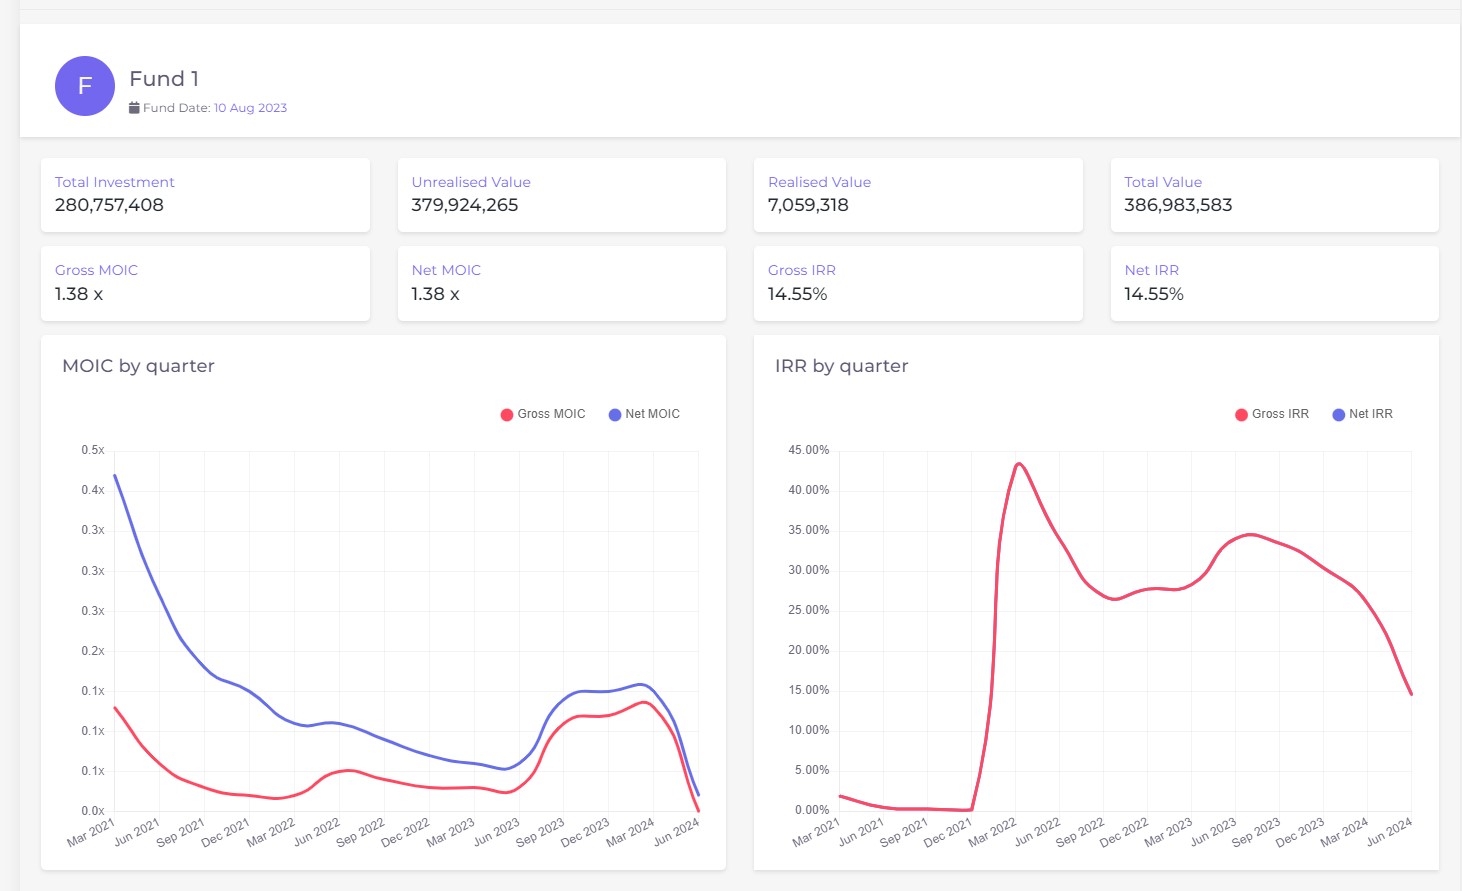Image resolution: width=1462 pixels, height=891 pixels.
Task: Click the 10 Aug 2023 fund date
Action: point(250,108)
